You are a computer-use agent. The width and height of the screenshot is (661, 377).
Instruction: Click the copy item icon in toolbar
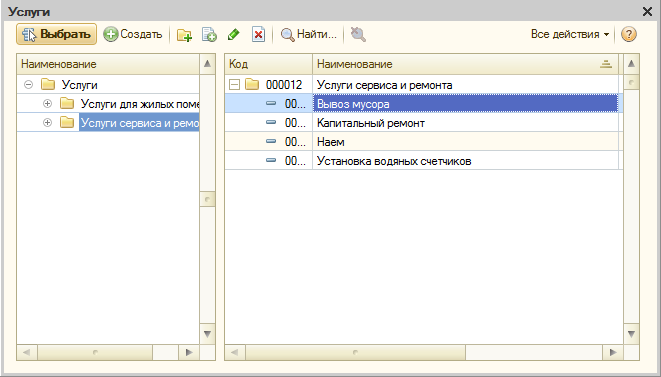tap(209, 35)
